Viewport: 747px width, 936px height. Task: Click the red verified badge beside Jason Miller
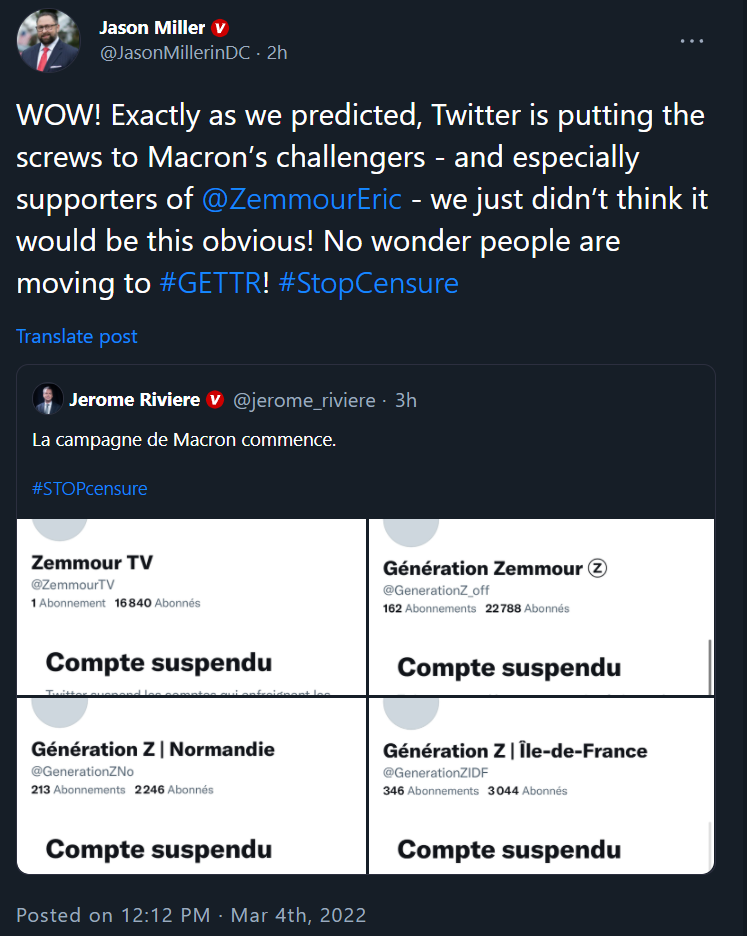coord(220,28)
